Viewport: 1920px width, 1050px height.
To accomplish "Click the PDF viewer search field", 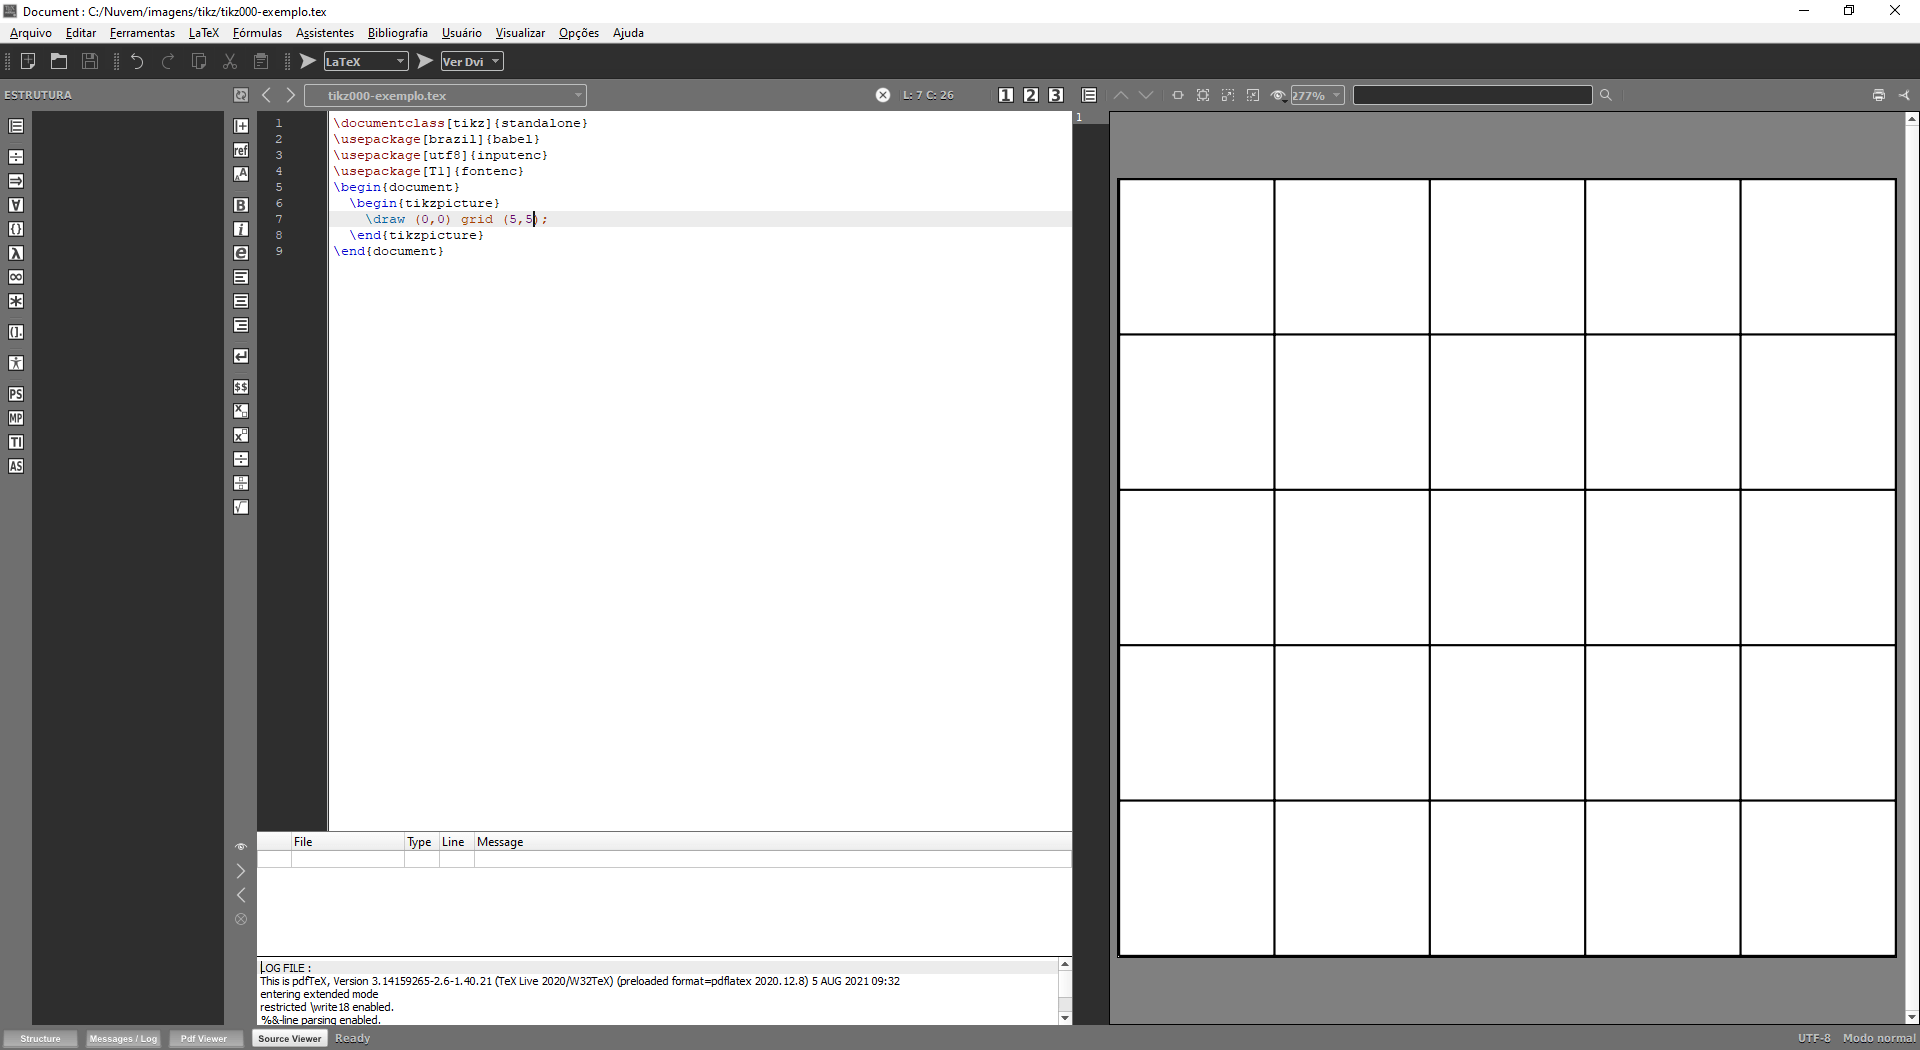I will (x=1472, y=95).
